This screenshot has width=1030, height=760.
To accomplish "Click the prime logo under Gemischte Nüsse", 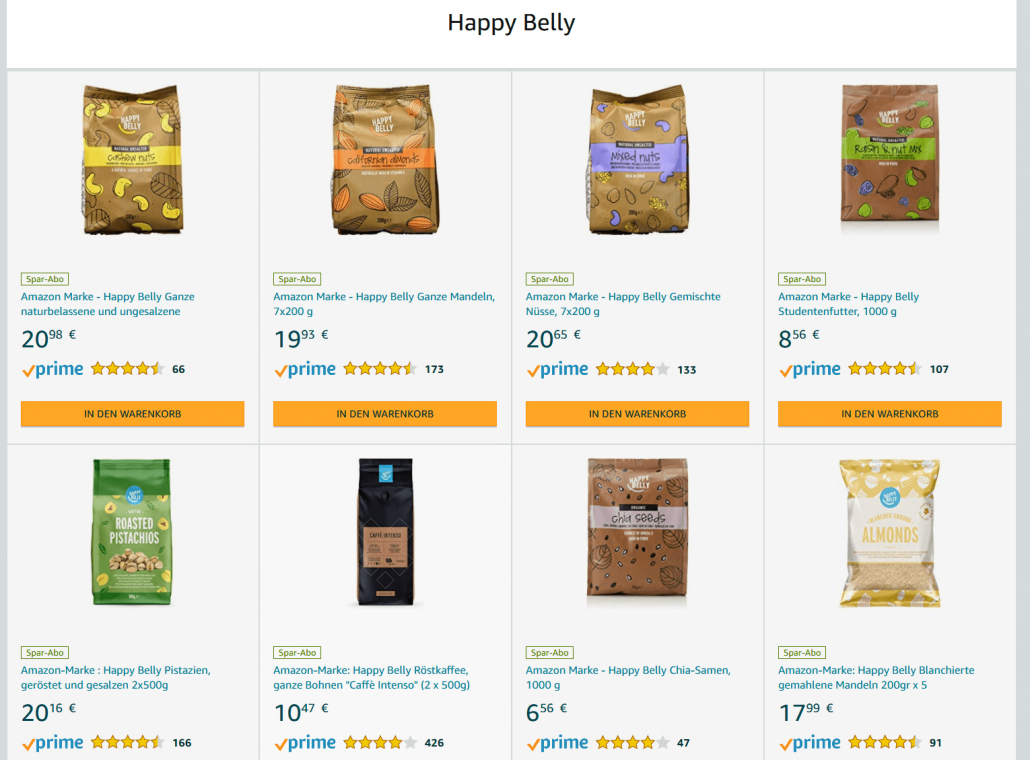I will click(x=557, y=369).
